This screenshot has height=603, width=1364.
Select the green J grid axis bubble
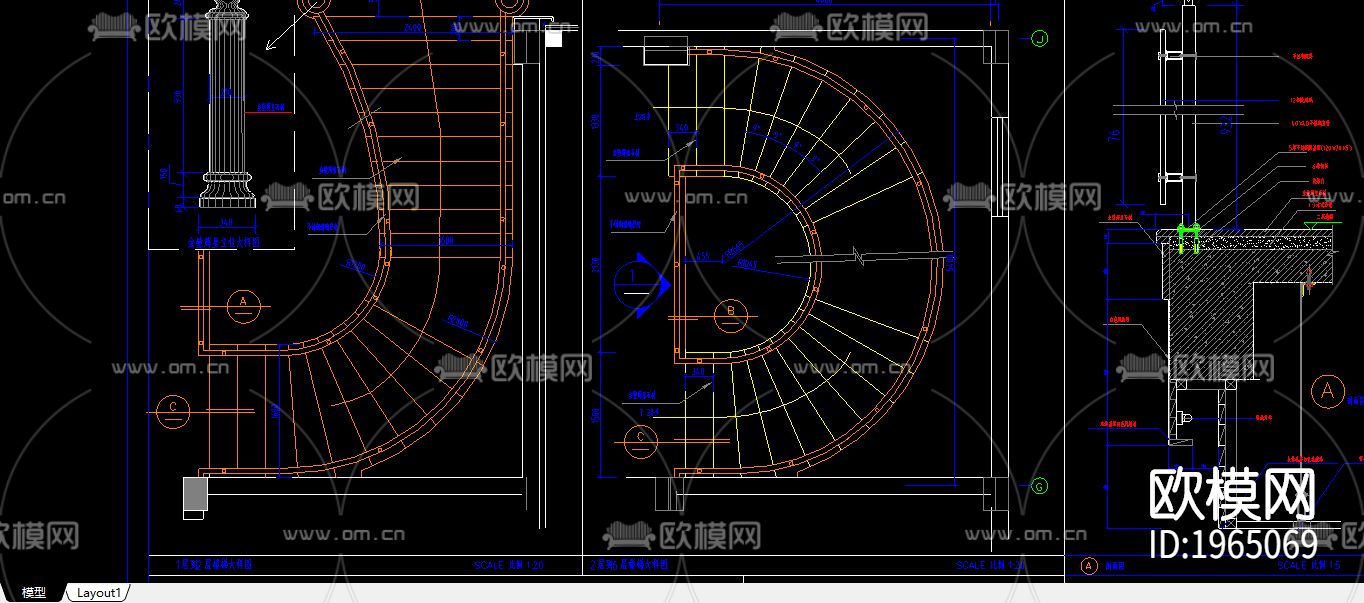(x=1039, y=39)
